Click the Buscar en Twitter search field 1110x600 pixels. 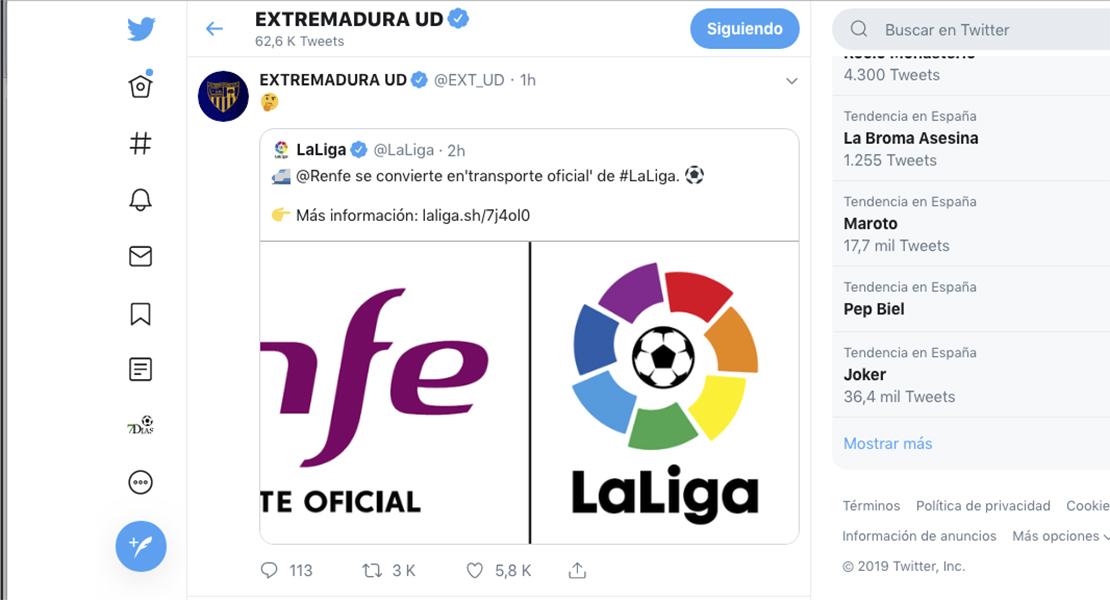tap(971, 30)
